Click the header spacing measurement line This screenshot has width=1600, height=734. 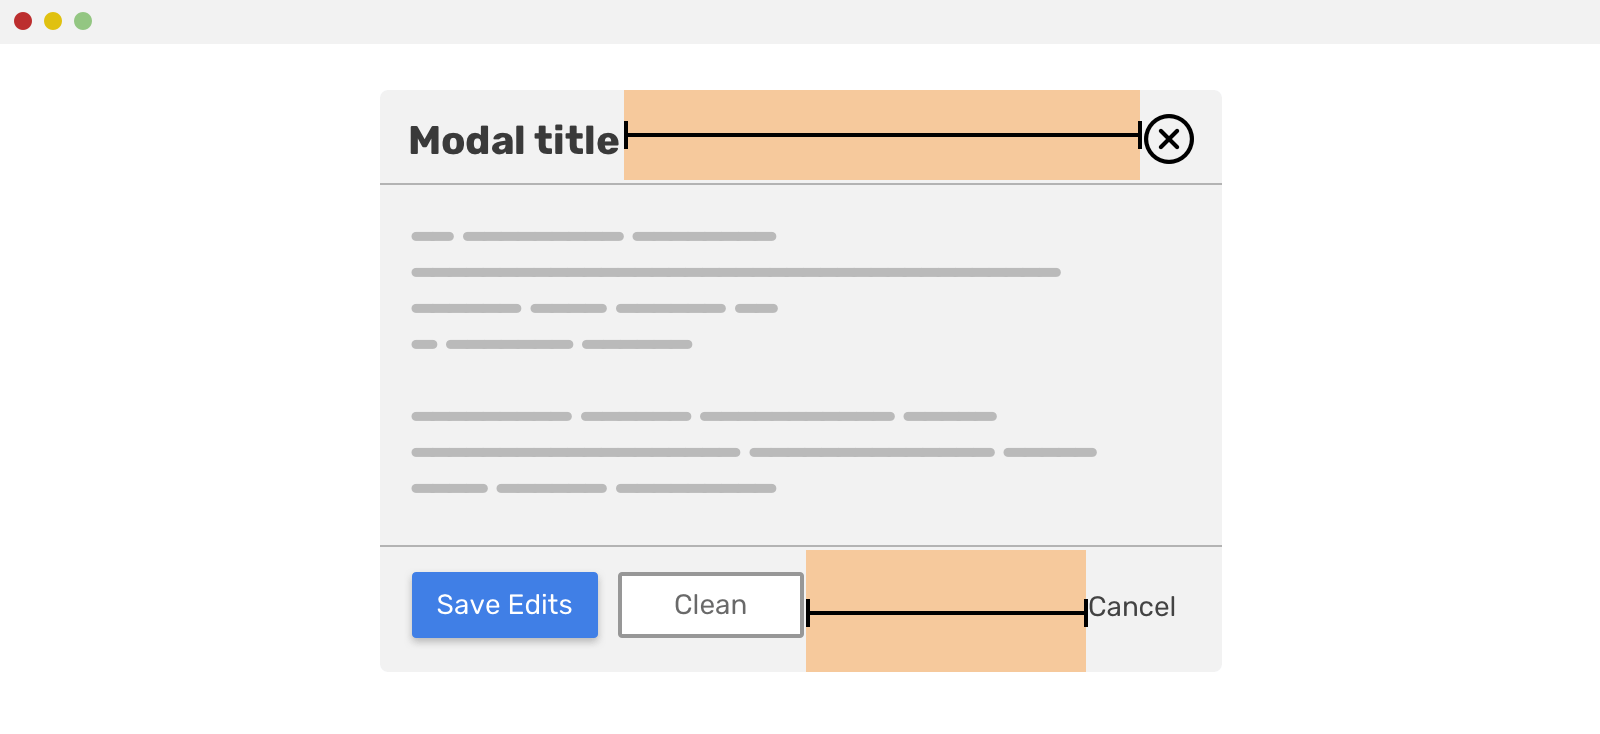click(x=883, y=135)
